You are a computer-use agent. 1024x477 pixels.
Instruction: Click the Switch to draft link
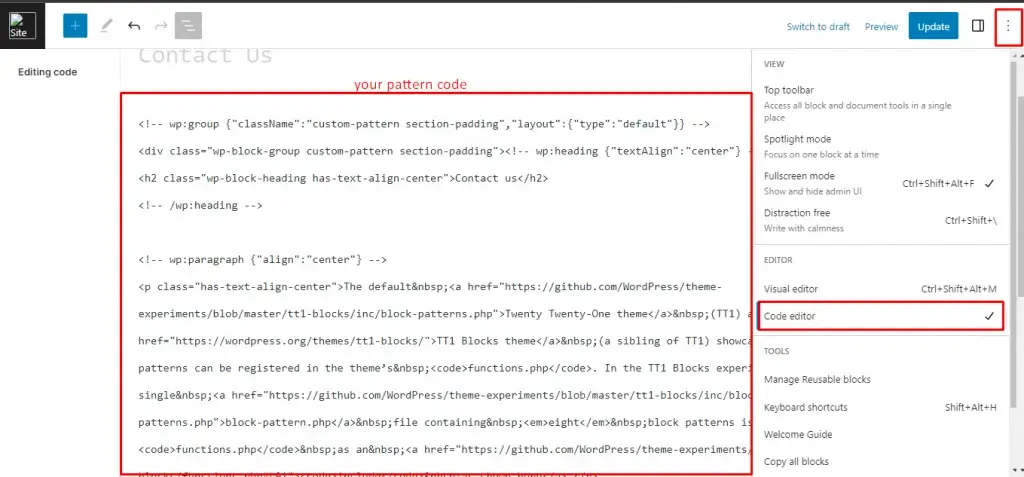click(x=818, y=27)
